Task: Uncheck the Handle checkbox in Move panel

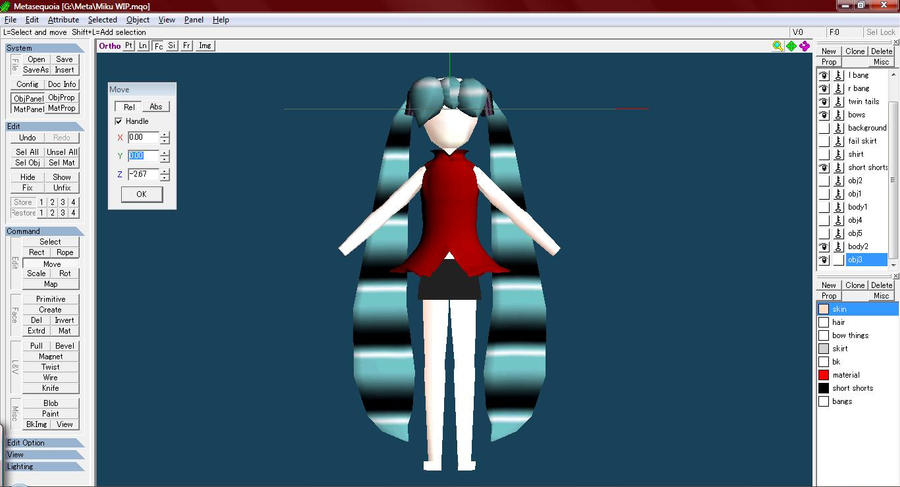Action: (119, 121)
